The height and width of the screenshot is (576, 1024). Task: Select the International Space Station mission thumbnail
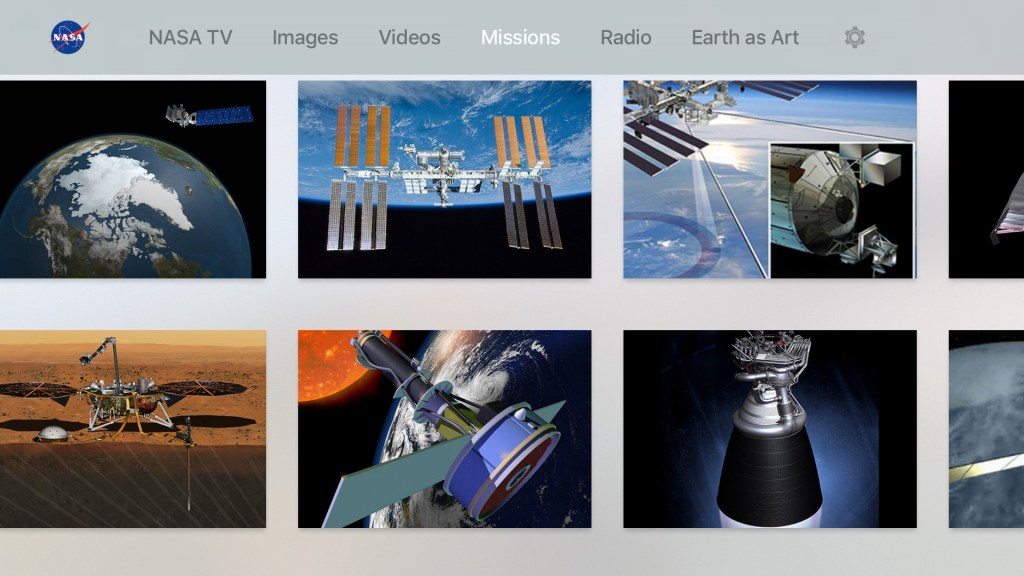point(445,180)
